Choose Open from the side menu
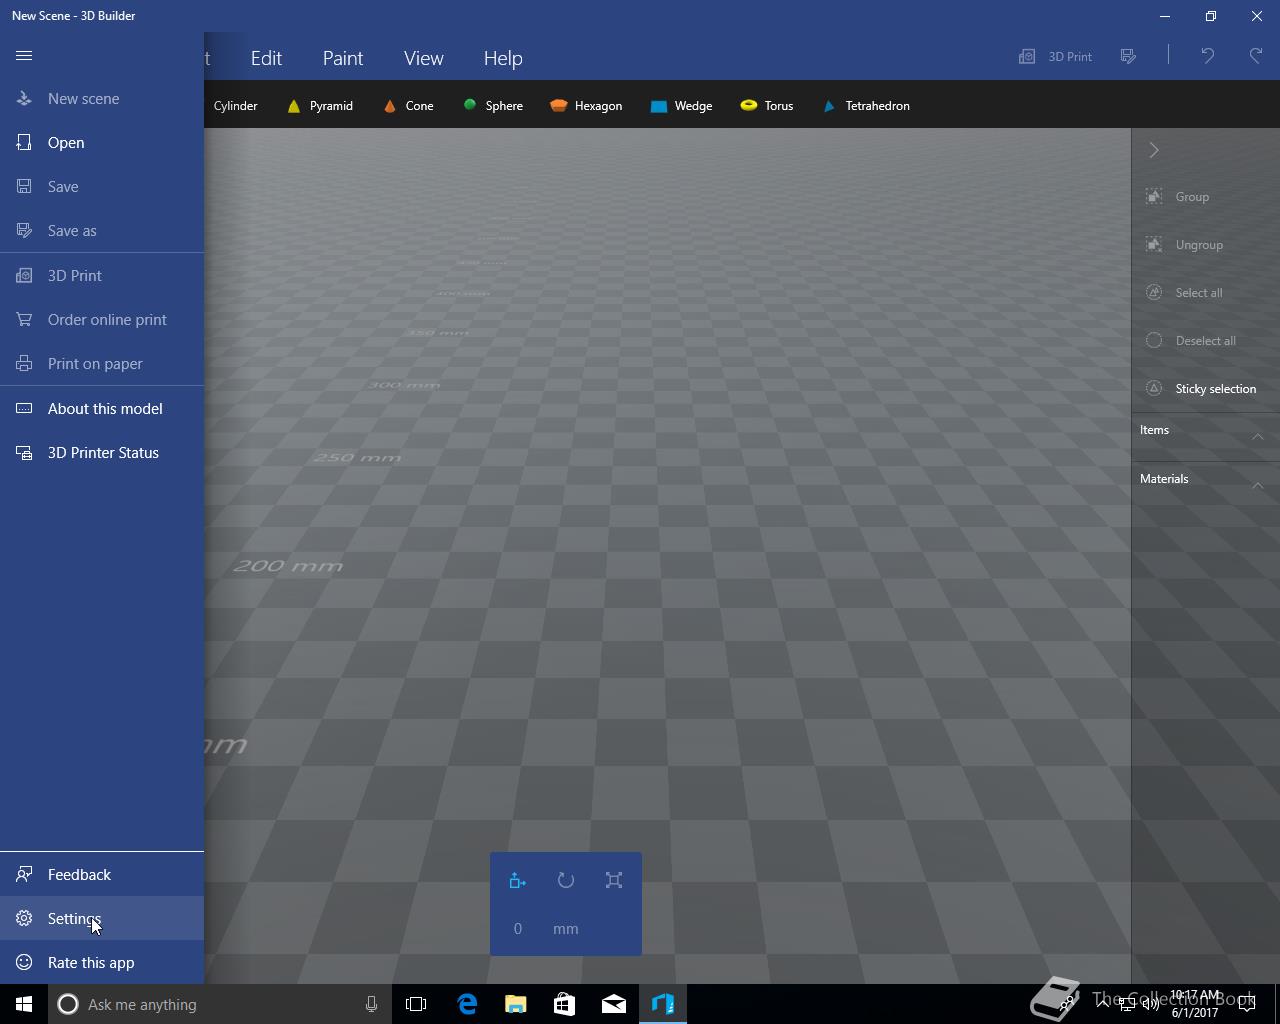This screenshot has width=1280, height=1024. (x=102, y=142)
